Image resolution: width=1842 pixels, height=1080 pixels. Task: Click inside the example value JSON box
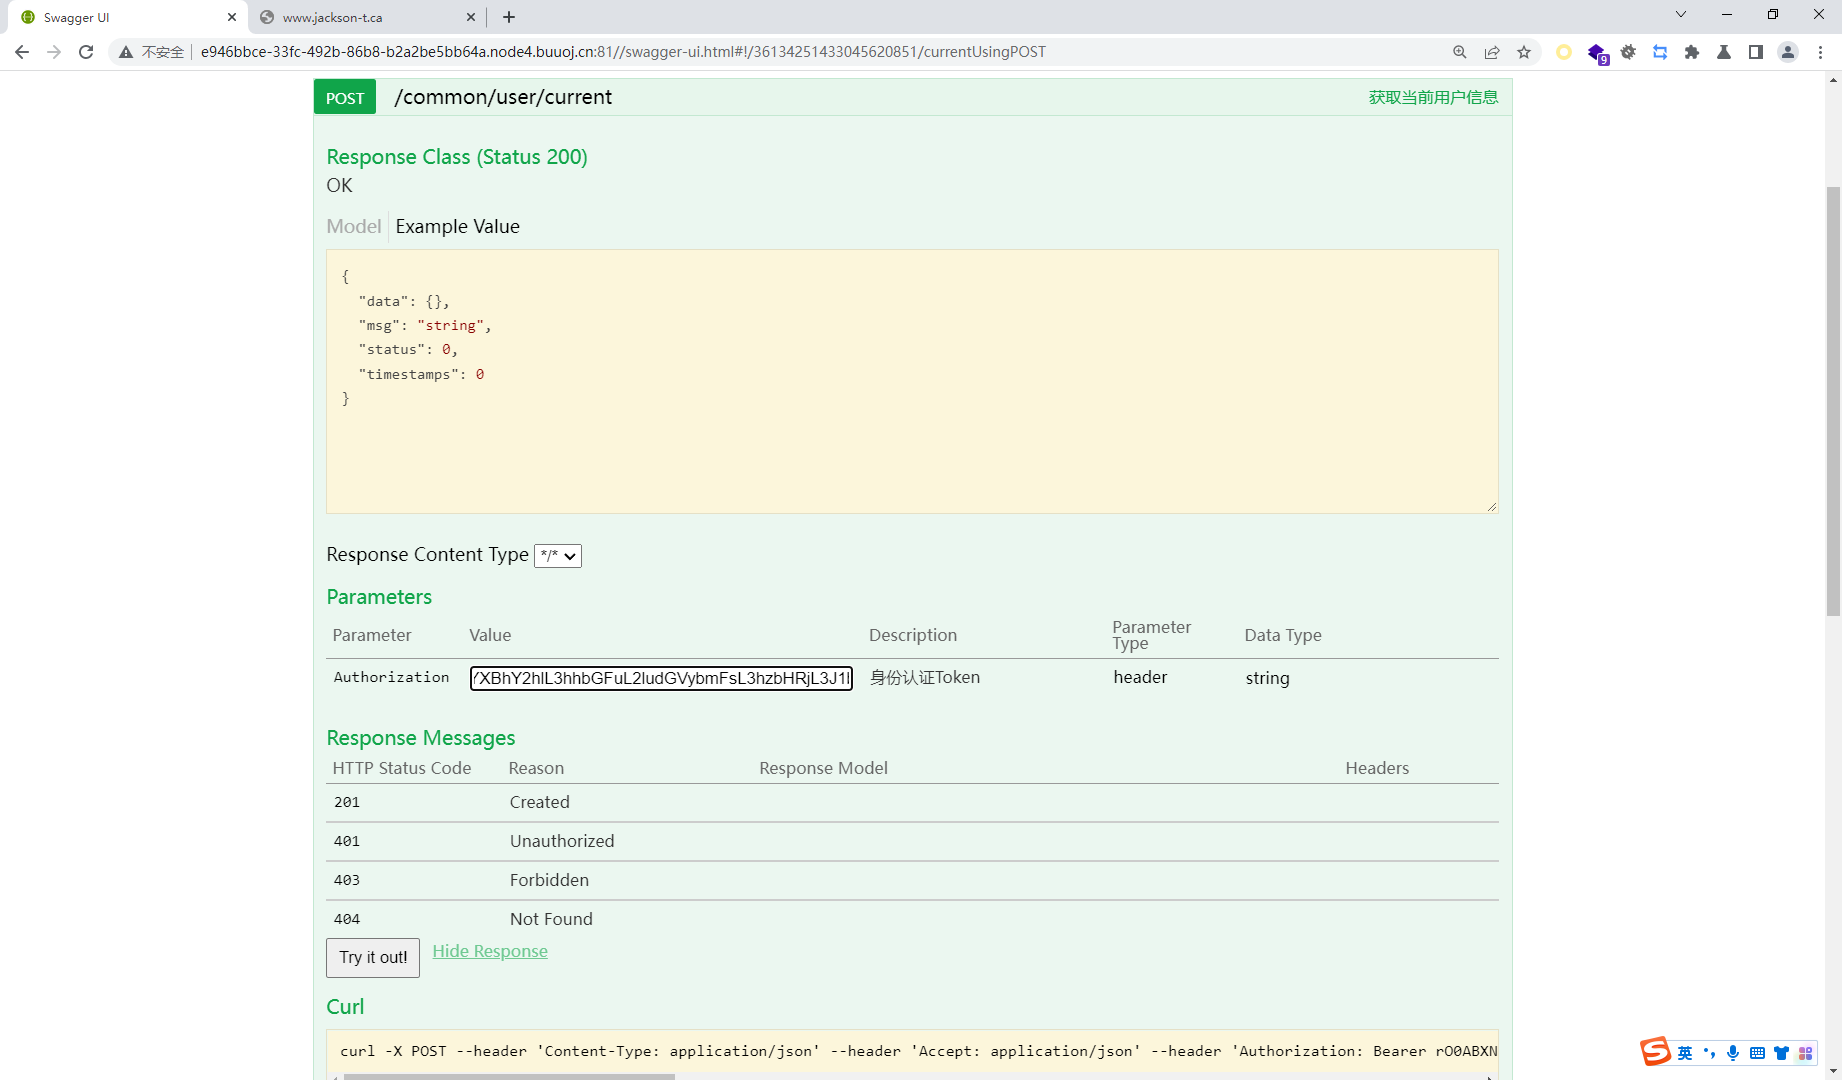912,381
